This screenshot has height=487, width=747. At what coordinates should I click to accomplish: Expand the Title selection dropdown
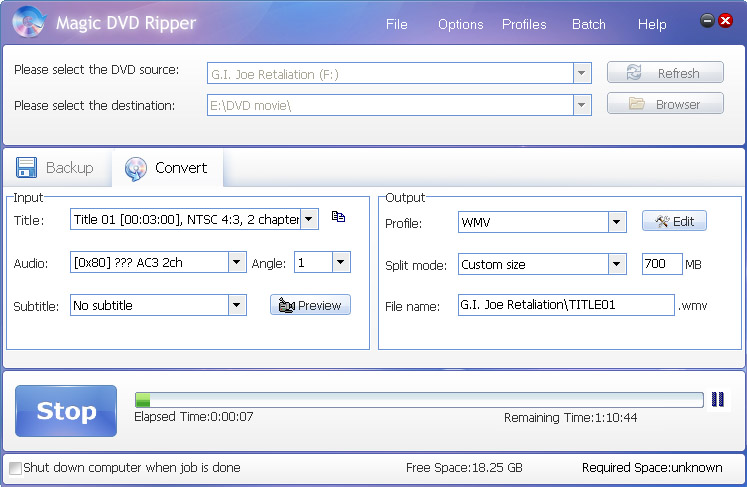[x=309, y=219]
